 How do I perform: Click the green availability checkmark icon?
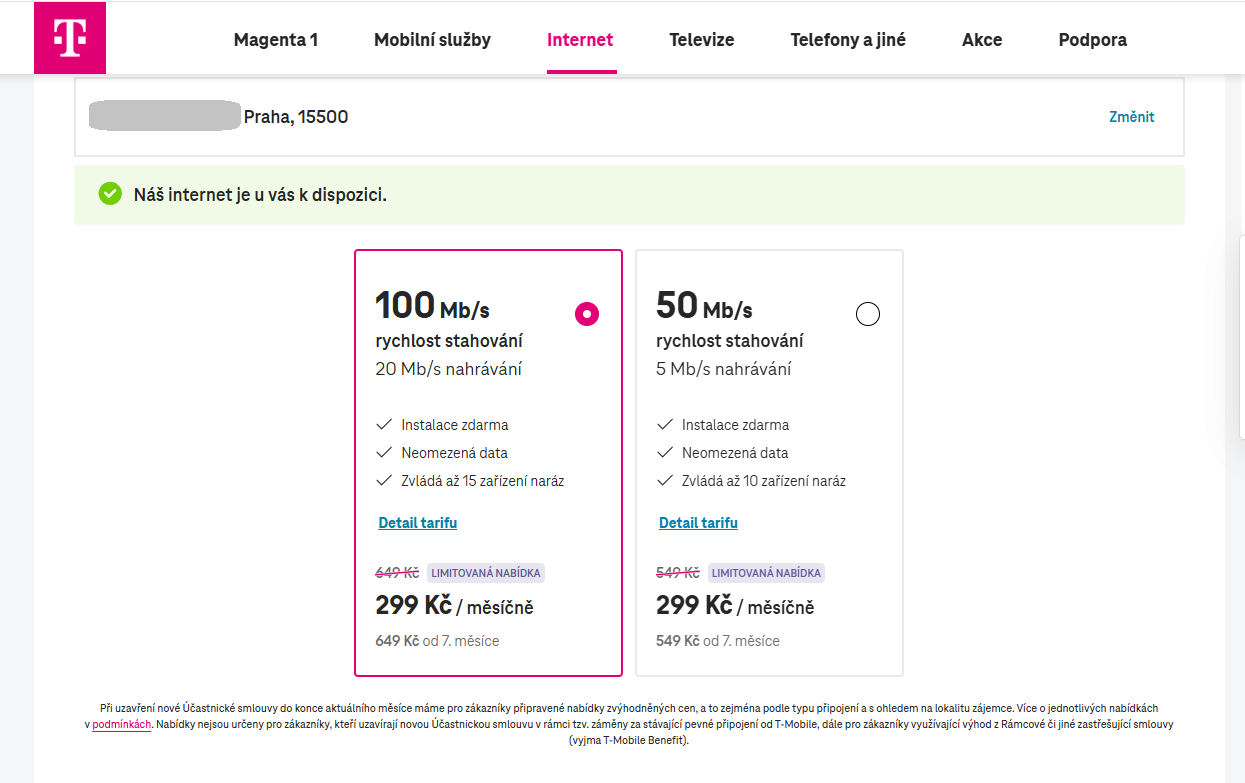(110, 194)
